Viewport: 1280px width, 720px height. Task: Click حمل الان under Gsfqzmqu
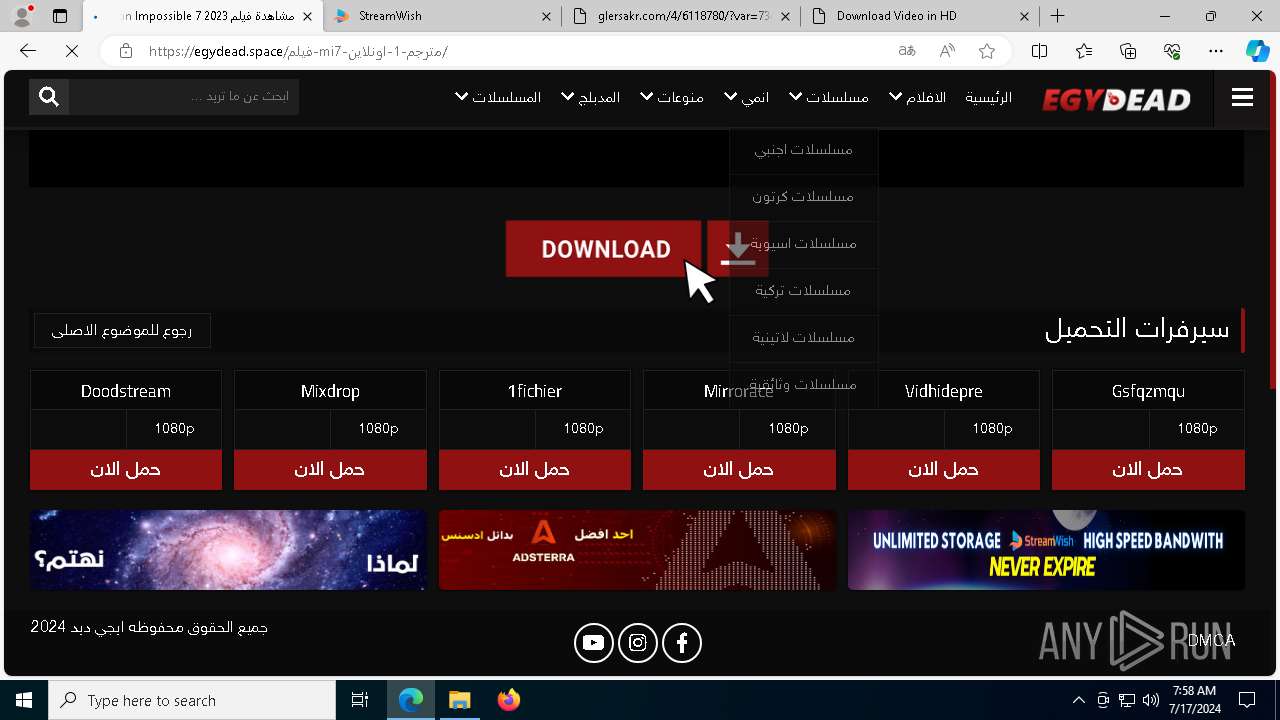(1148, 469)
